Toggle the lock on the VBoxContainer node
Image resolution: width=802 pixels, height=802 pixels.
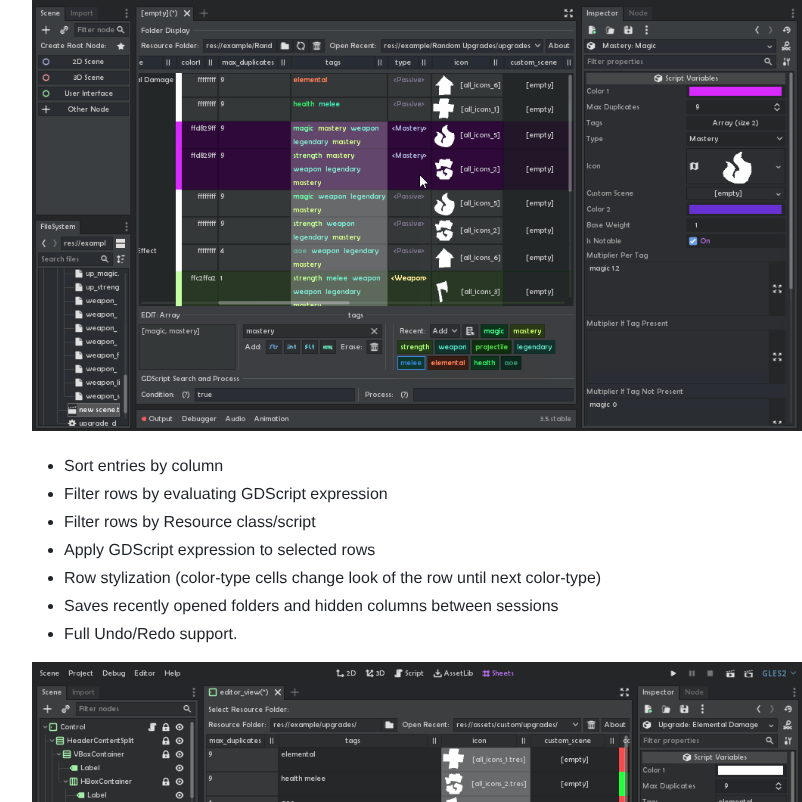click(x=165, y=754)
